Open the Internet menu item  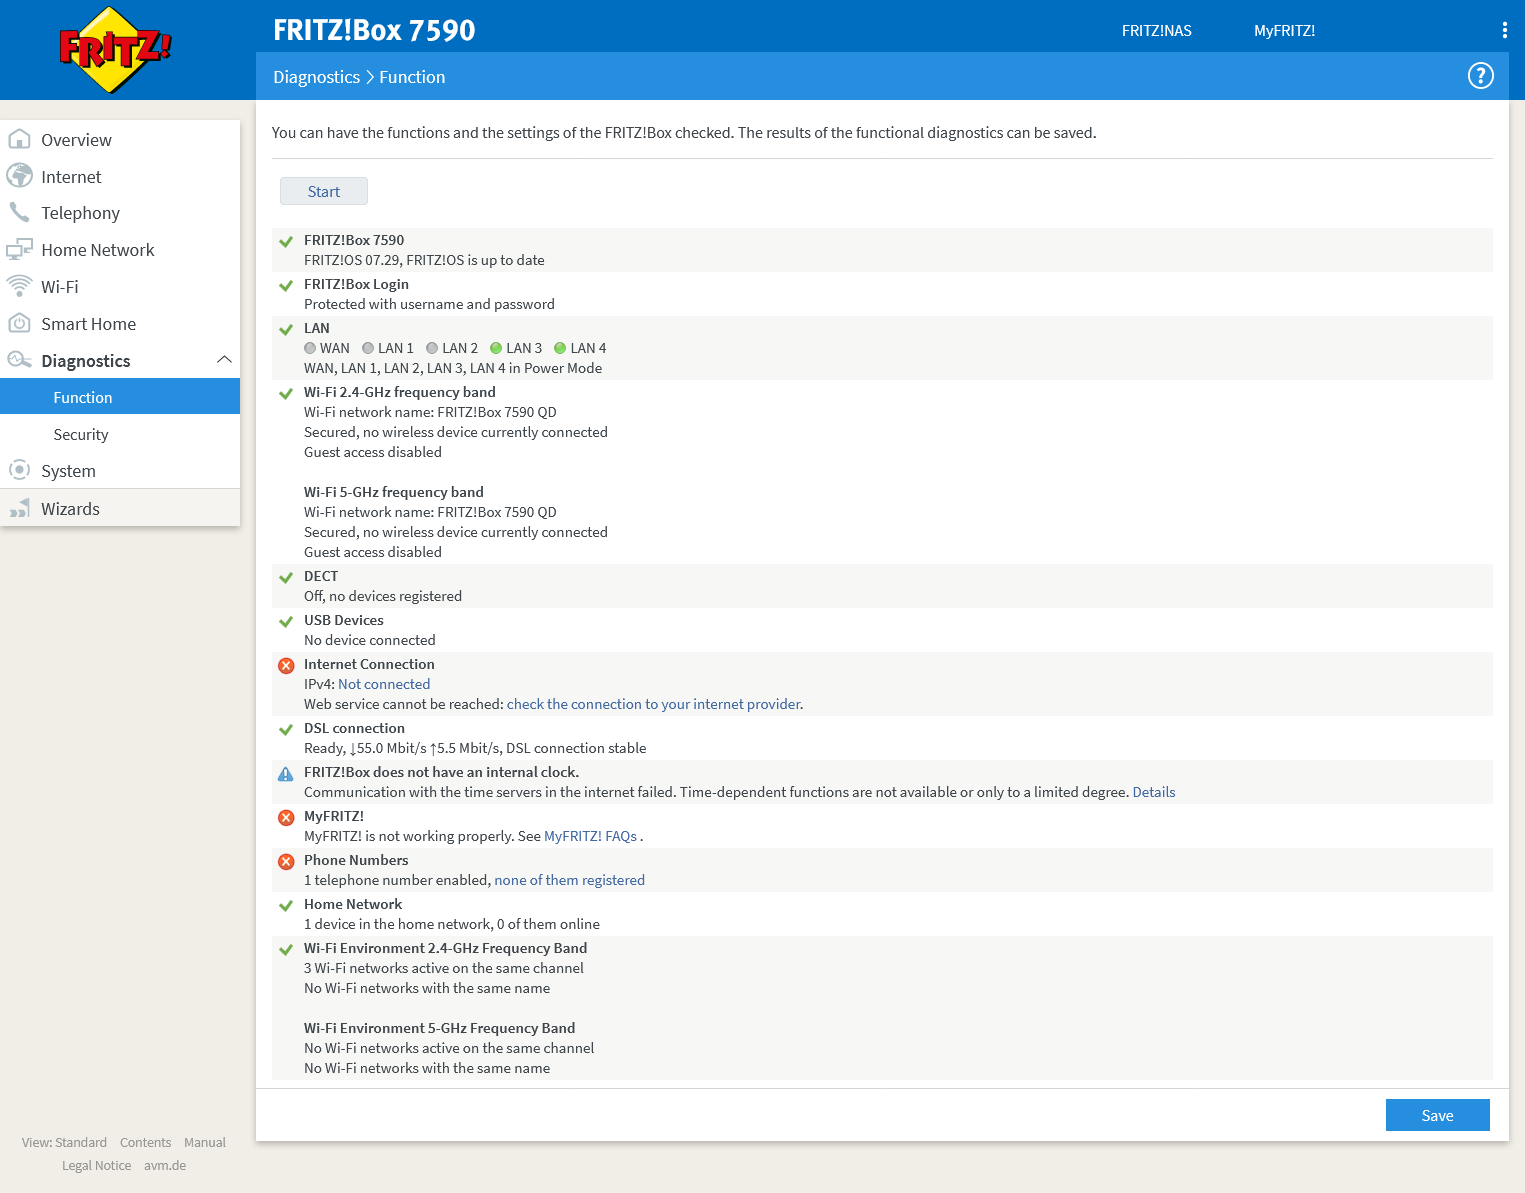coord(120,176)
